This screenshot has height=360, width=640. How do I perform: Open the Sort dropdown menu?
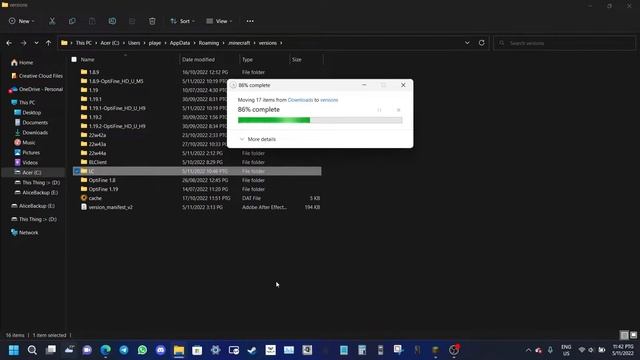pyautogui.click(x=182, y=21)
